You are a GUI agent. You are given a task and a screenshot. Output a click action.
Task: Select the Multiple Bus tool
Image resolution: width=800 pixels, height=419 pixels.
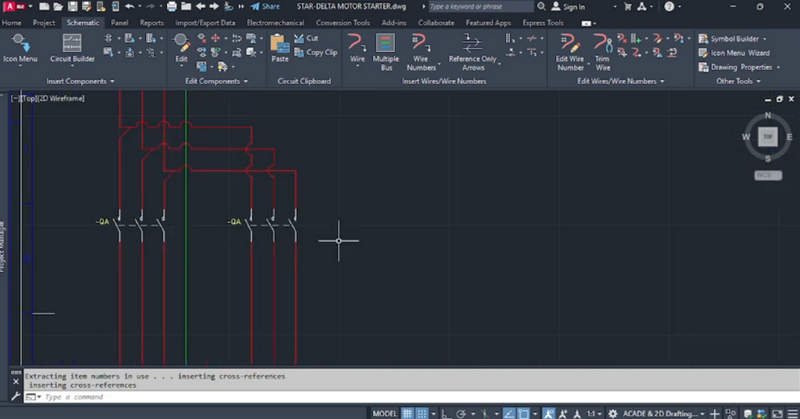(386, 52)
